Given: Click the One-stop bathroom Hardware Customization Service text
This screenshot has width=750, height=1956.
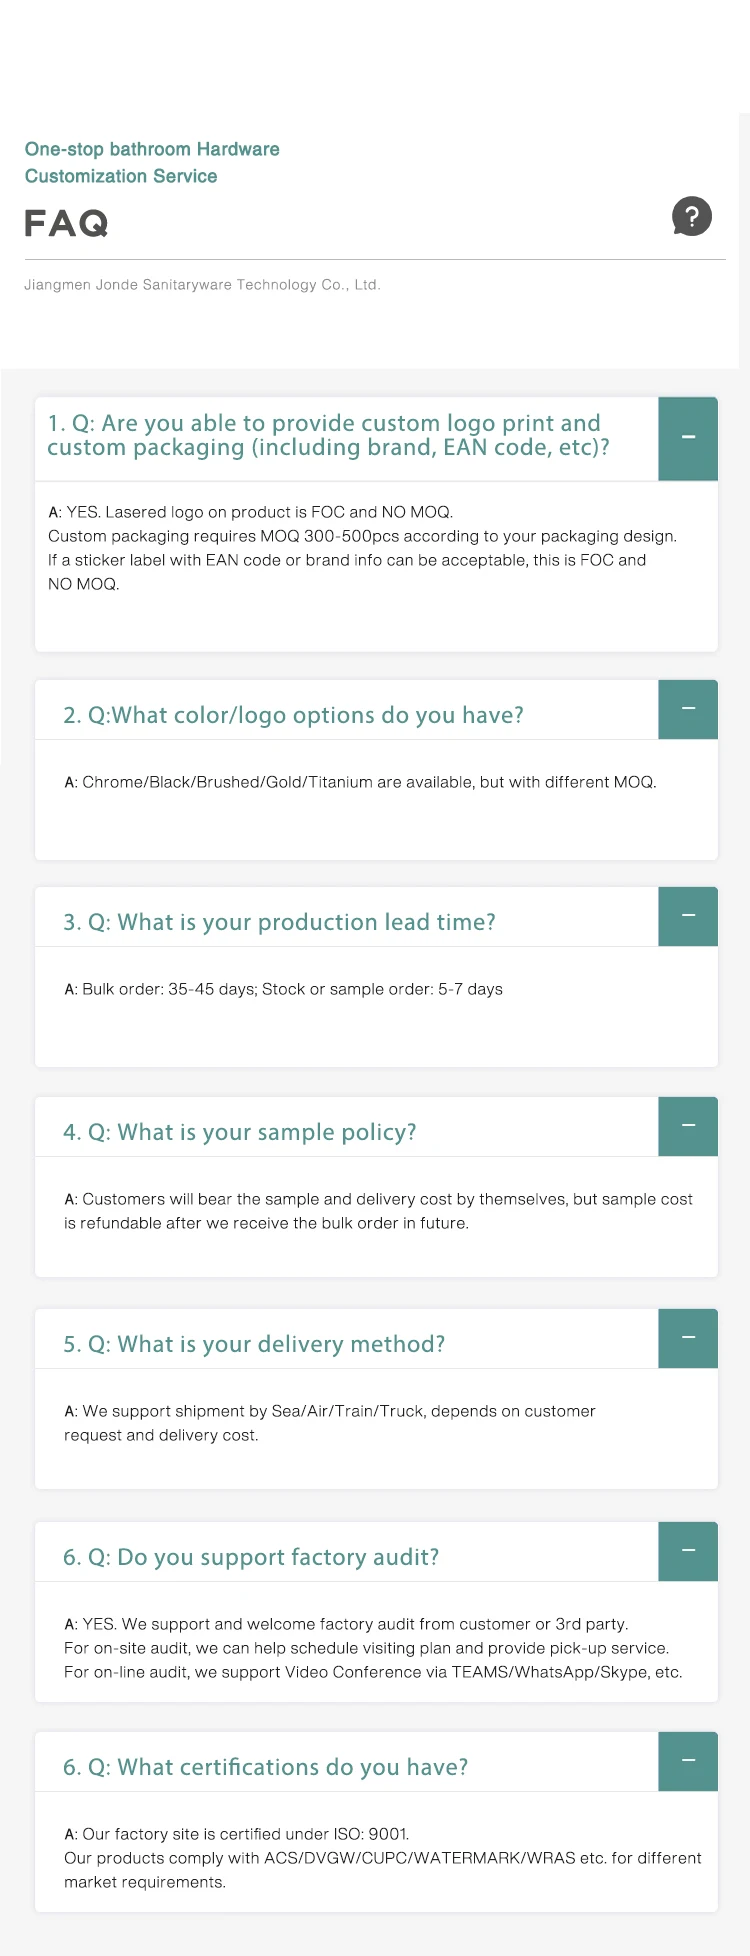Looking at the screenshot, I should (x=152, y=162).
